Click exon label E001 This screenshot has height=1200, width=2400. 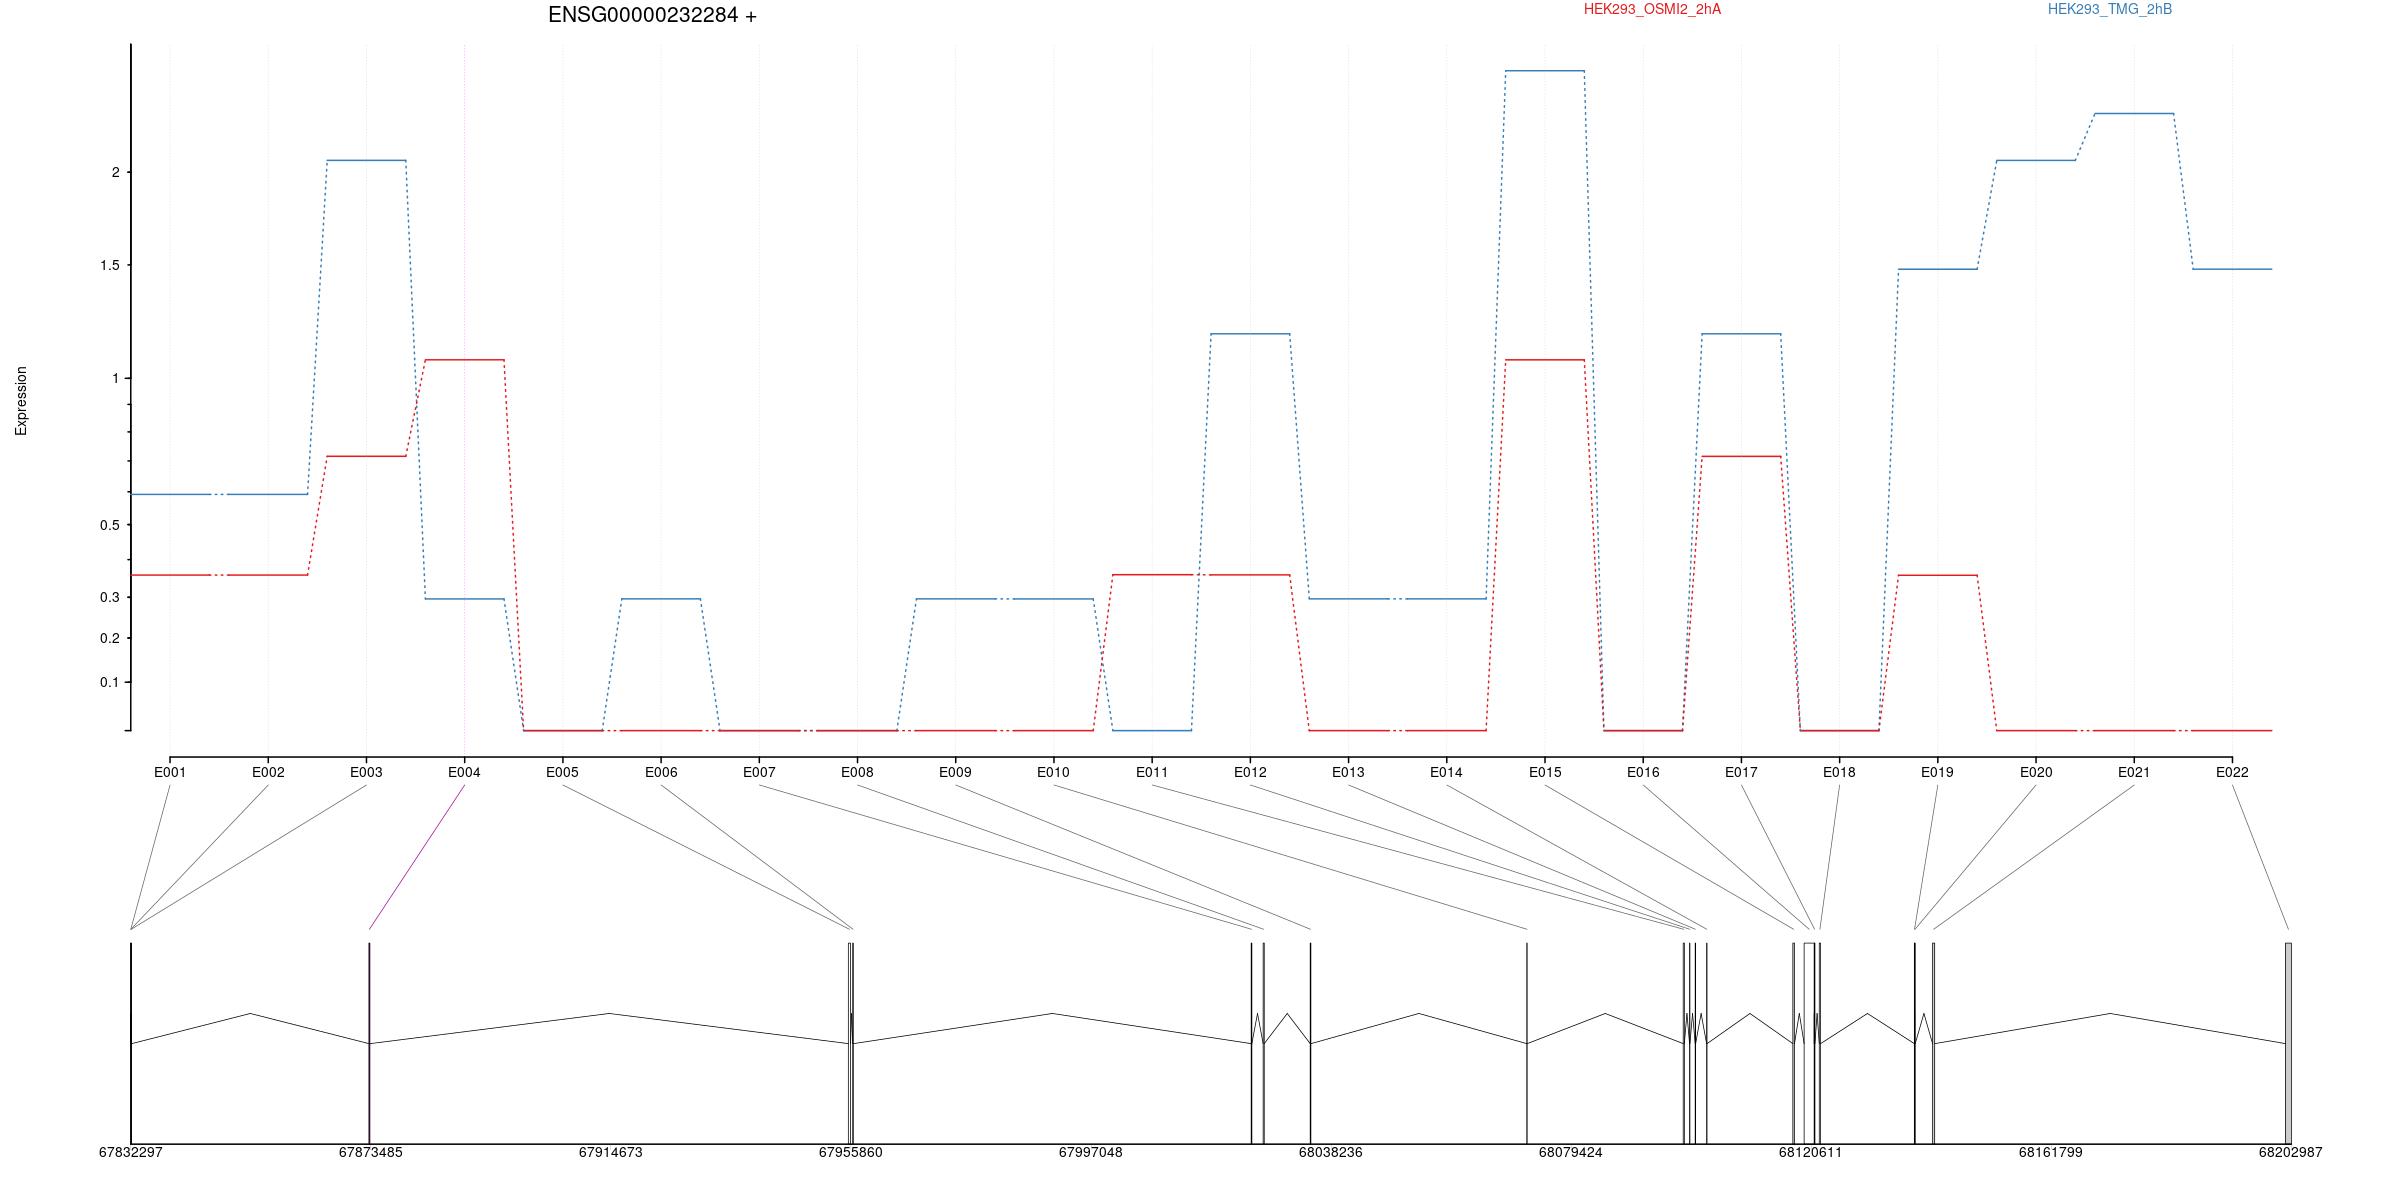click(x=170, y=772)
